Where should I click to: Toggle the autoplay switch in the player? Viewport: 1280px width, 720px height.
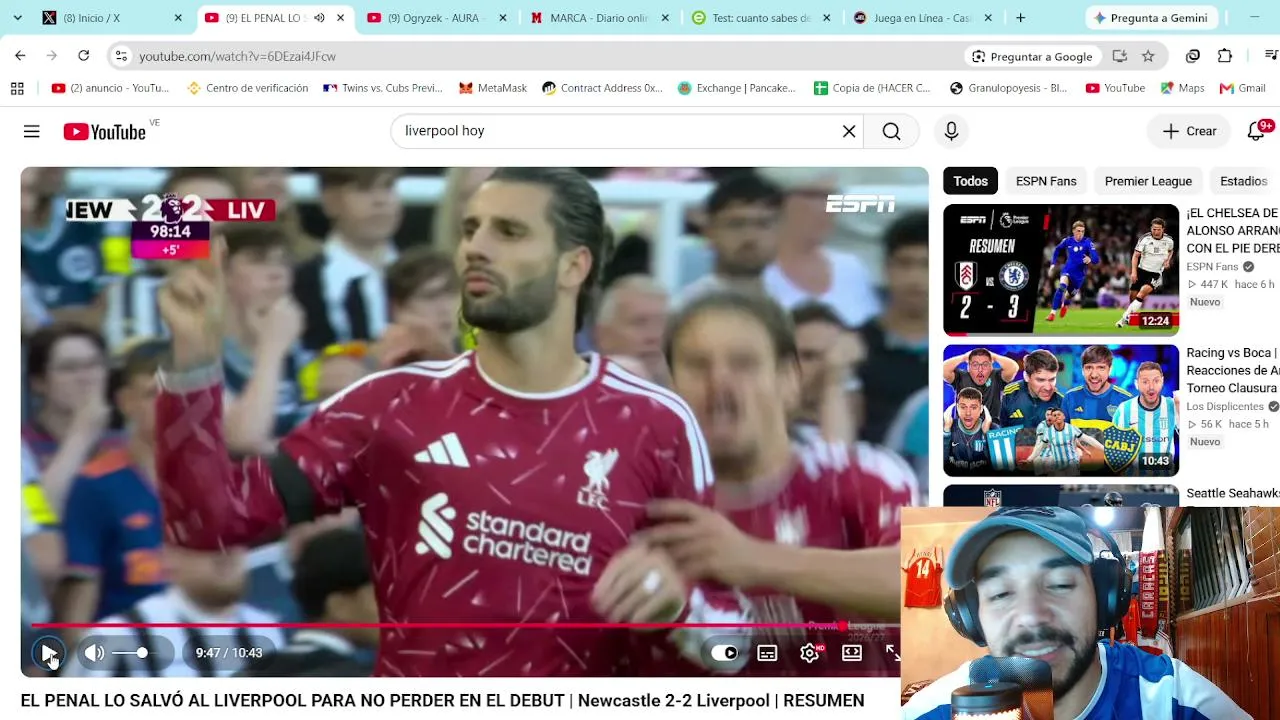tap(725, 653)
